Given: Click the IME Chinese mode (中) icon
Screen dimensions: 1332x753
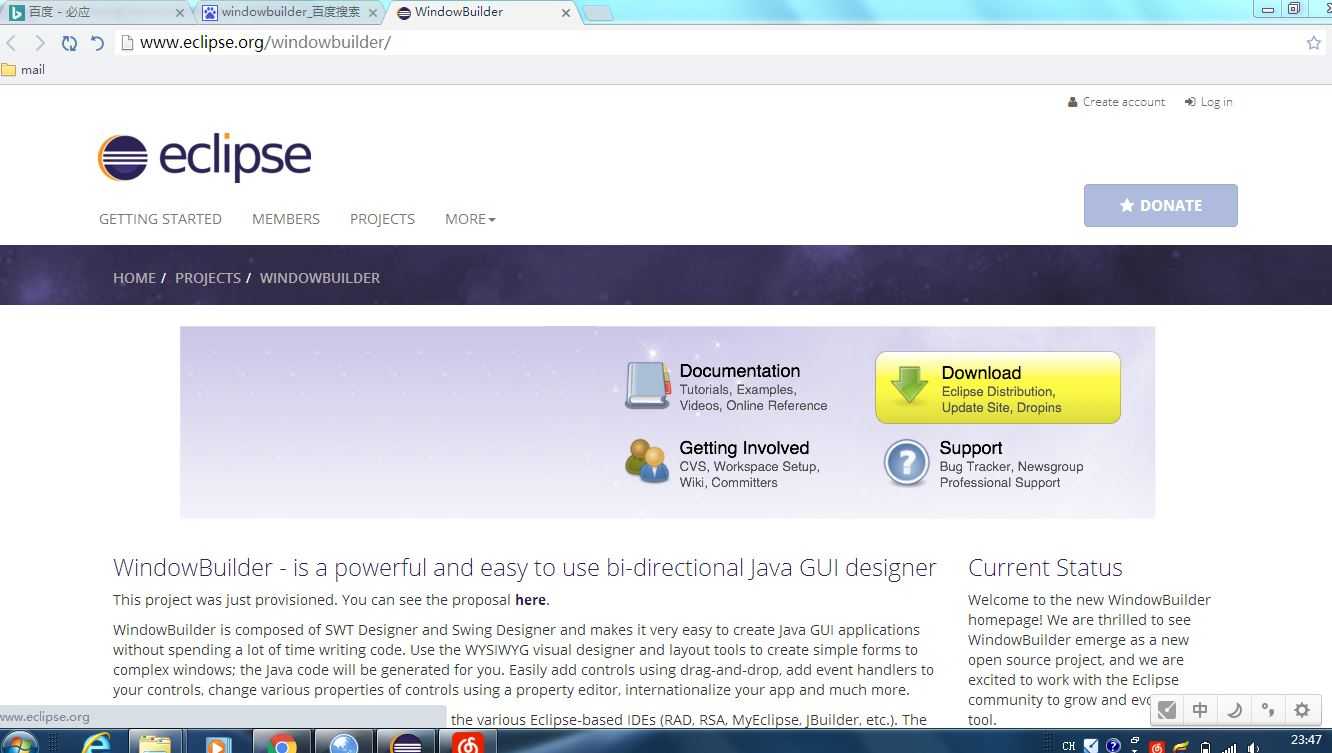Looking at the screenshot, I should [x=1200, y=710].
